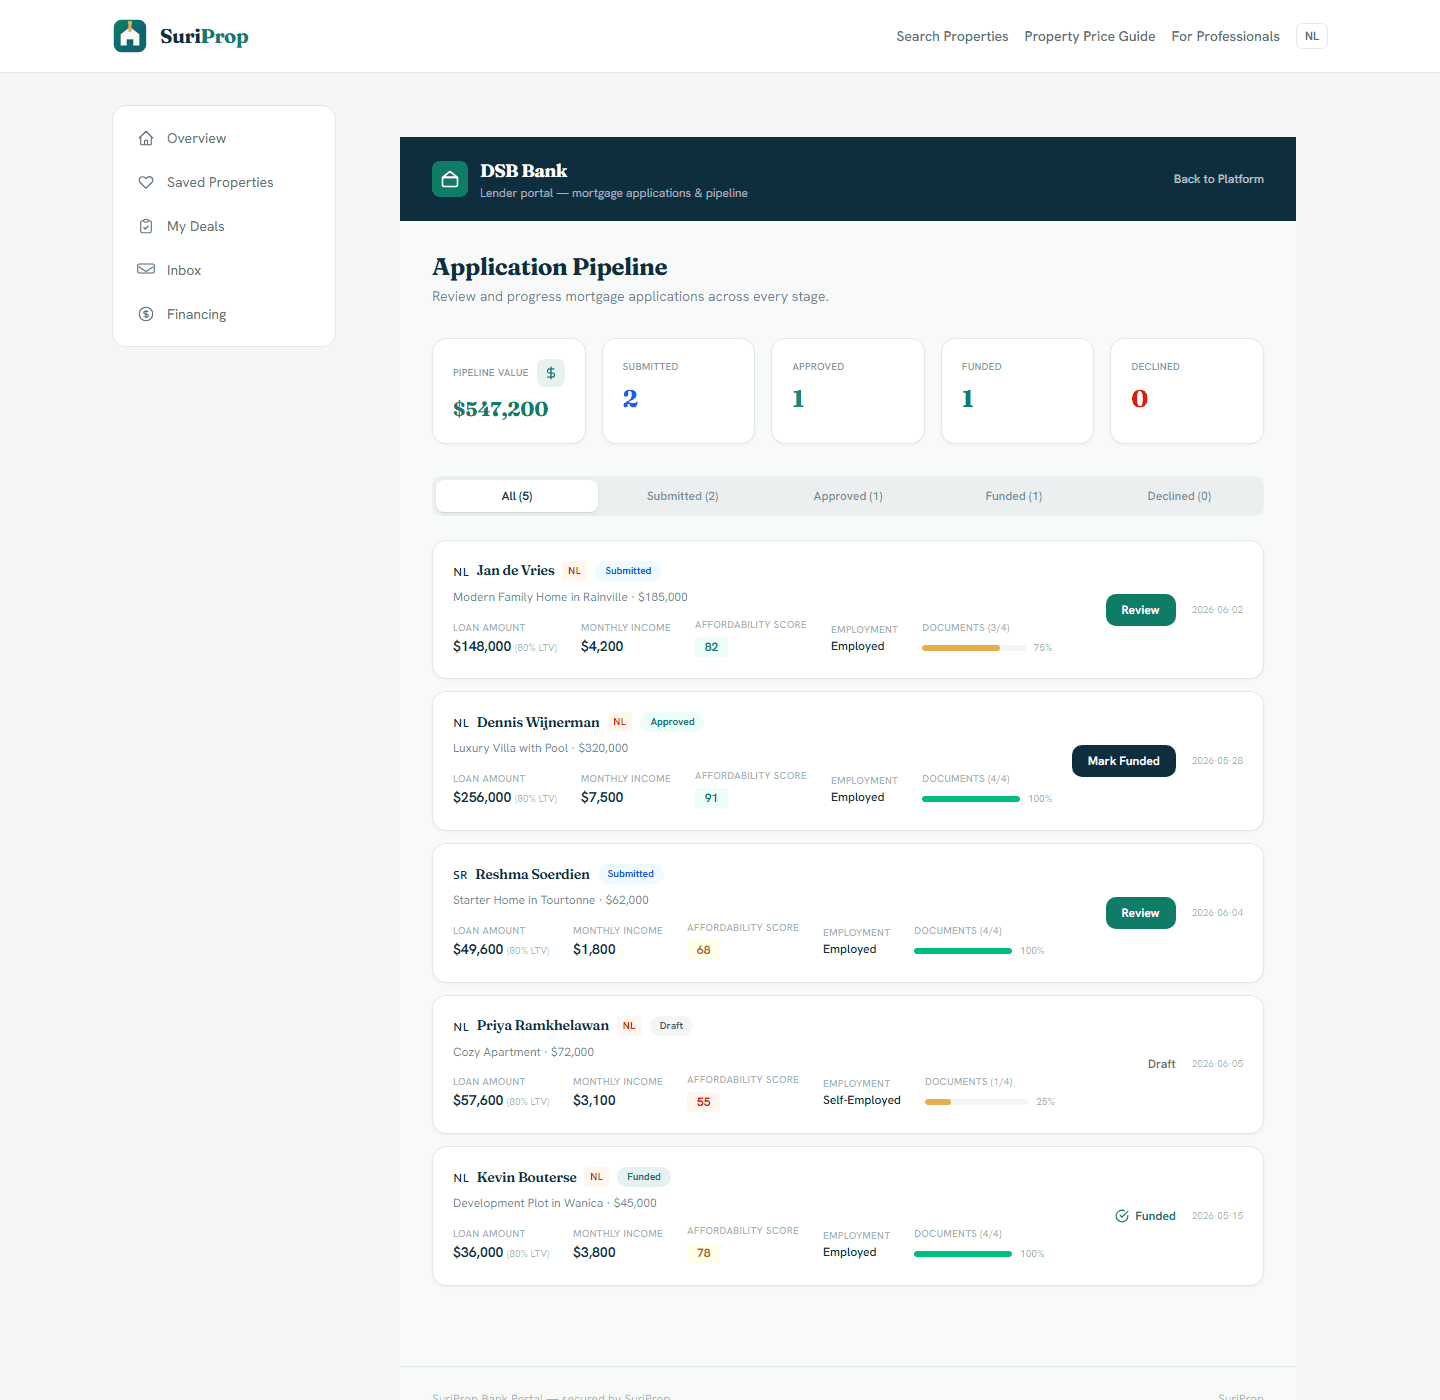
Task: Switch to the Funded (1) tab
Action: pos(1014,496)
